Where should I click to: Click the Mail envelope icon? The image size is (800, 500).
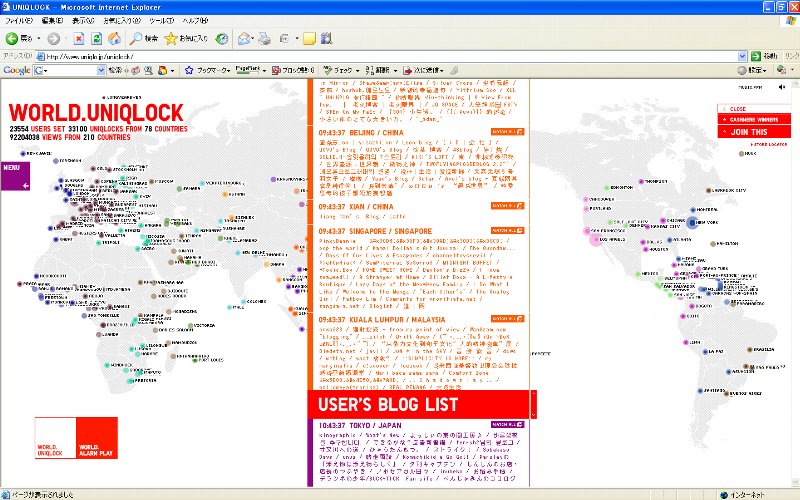[x=244, y=38]
